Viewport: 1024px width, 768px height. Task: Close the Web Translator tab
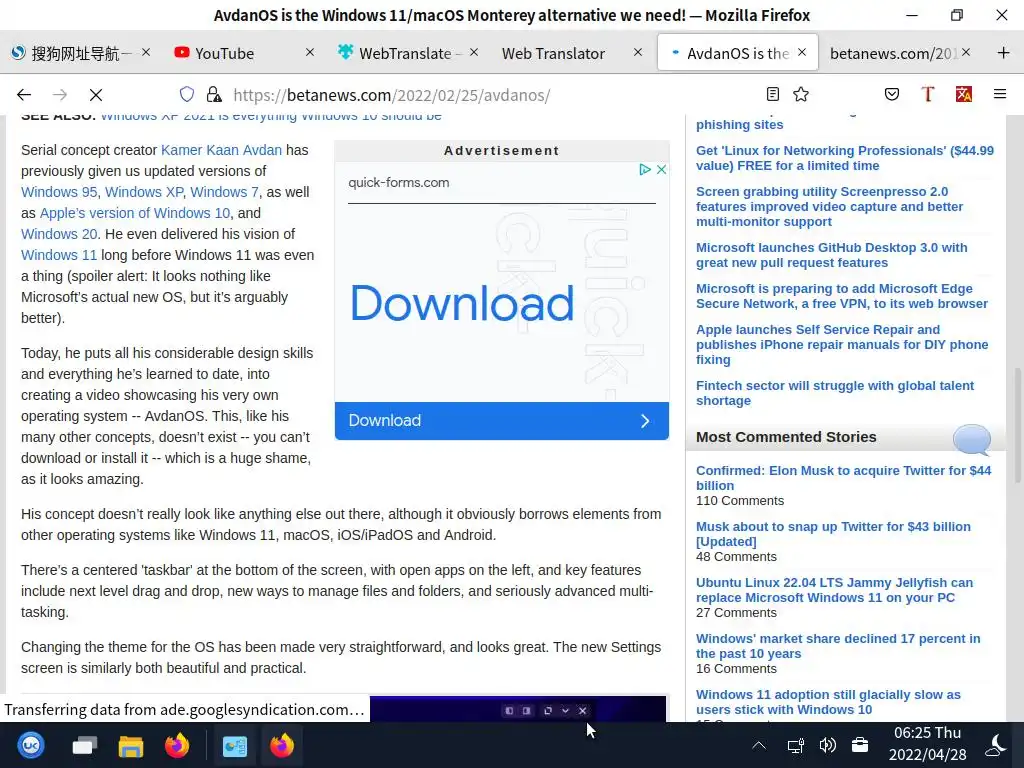[x=638, y=52]
